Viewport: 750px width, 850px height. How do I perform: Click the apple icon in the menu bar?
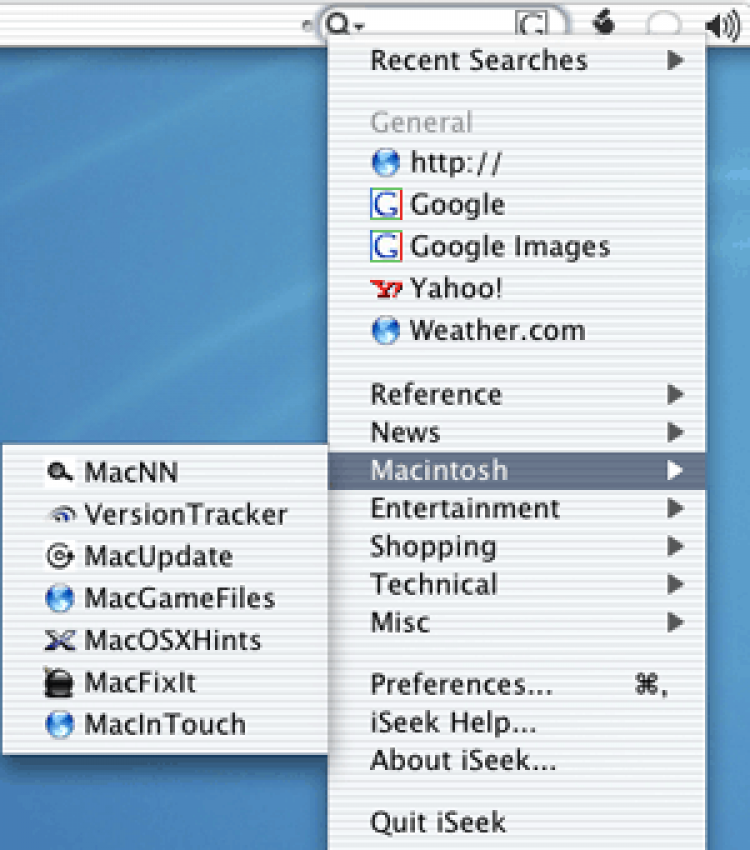point(604,23)
